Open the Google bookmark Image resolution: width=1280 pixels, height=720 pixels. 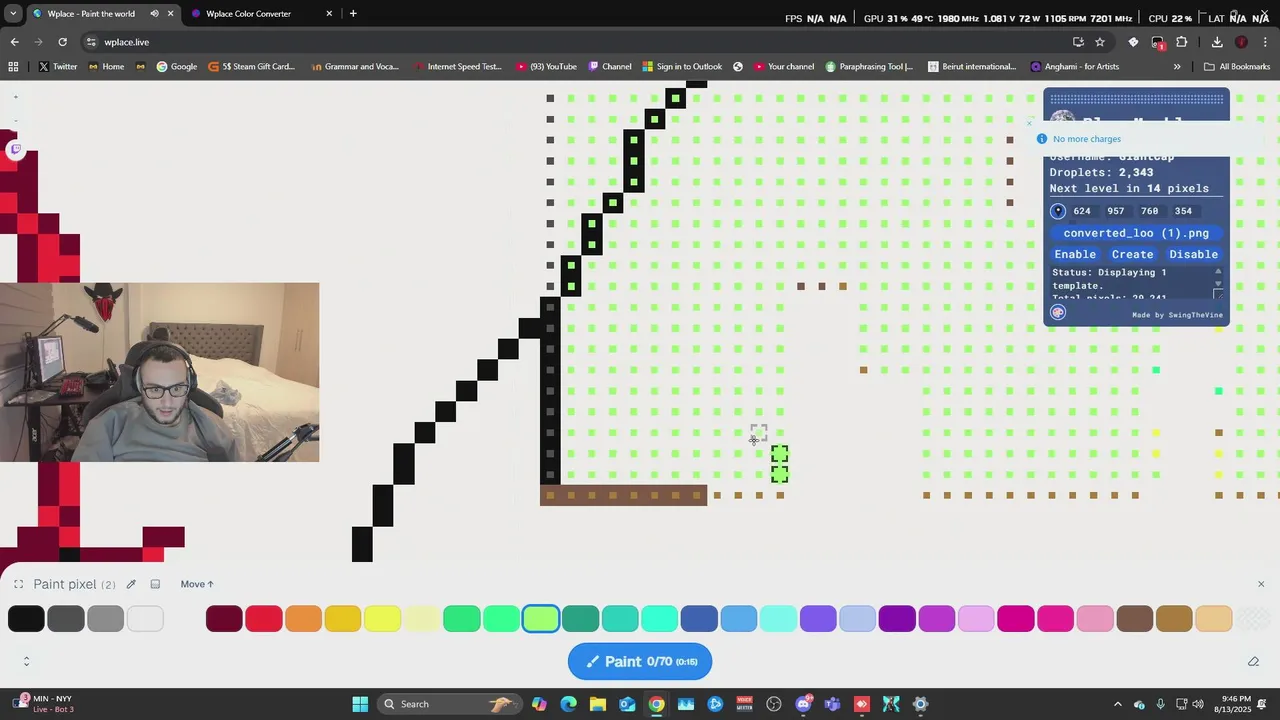176,67
